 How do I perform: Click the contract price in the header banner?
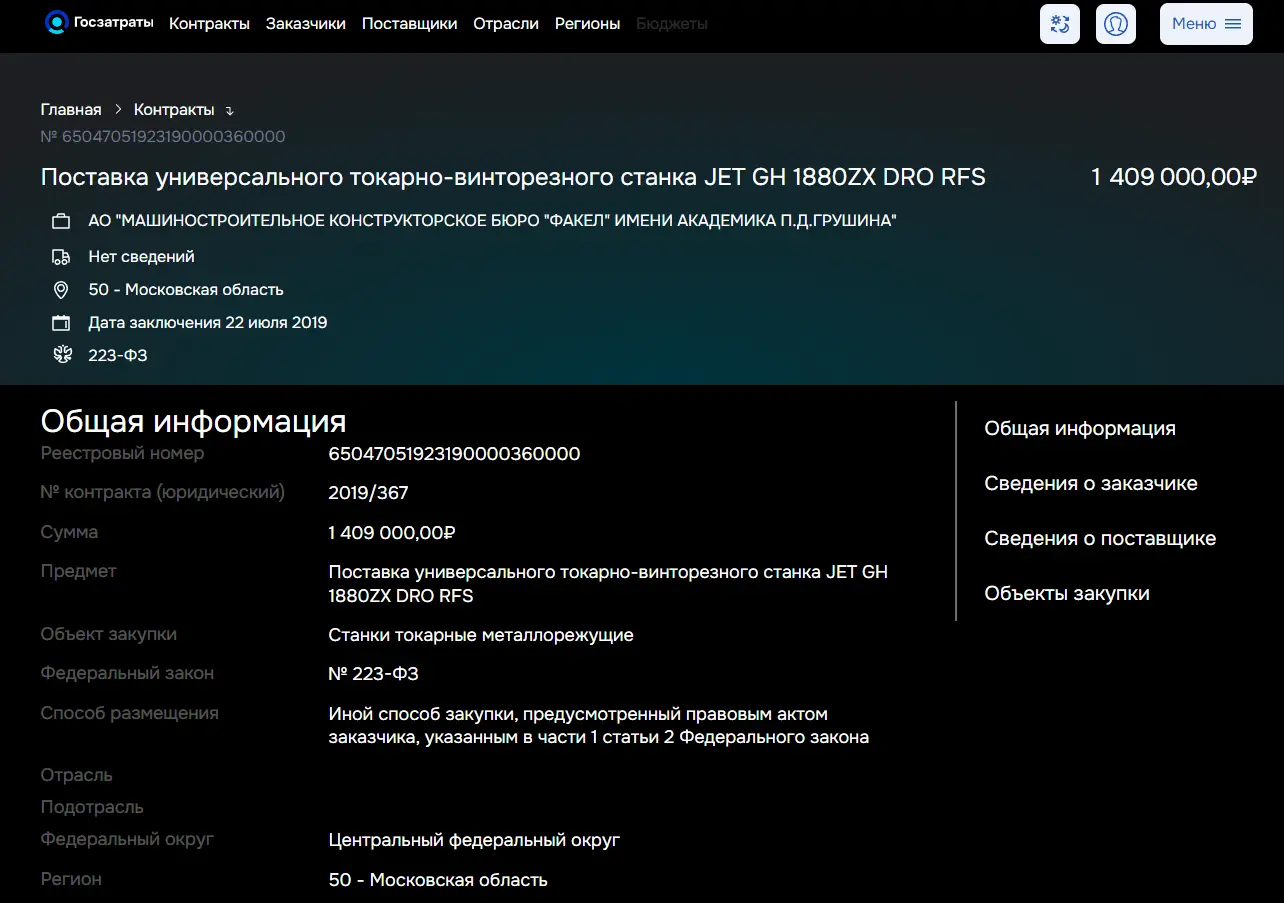[1174, 177]
